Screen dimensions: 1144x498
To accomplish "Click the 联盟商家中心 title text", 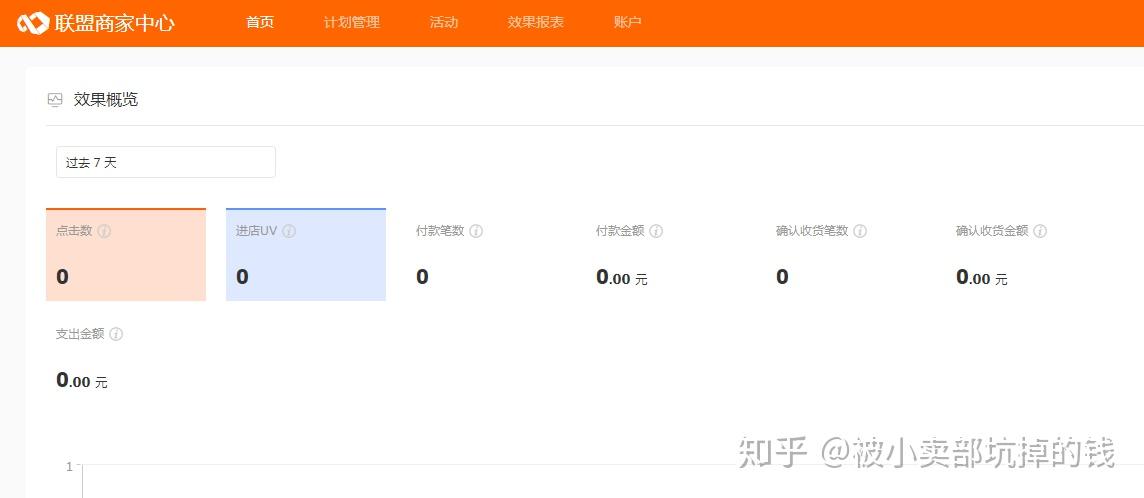I will click(115, 23).
